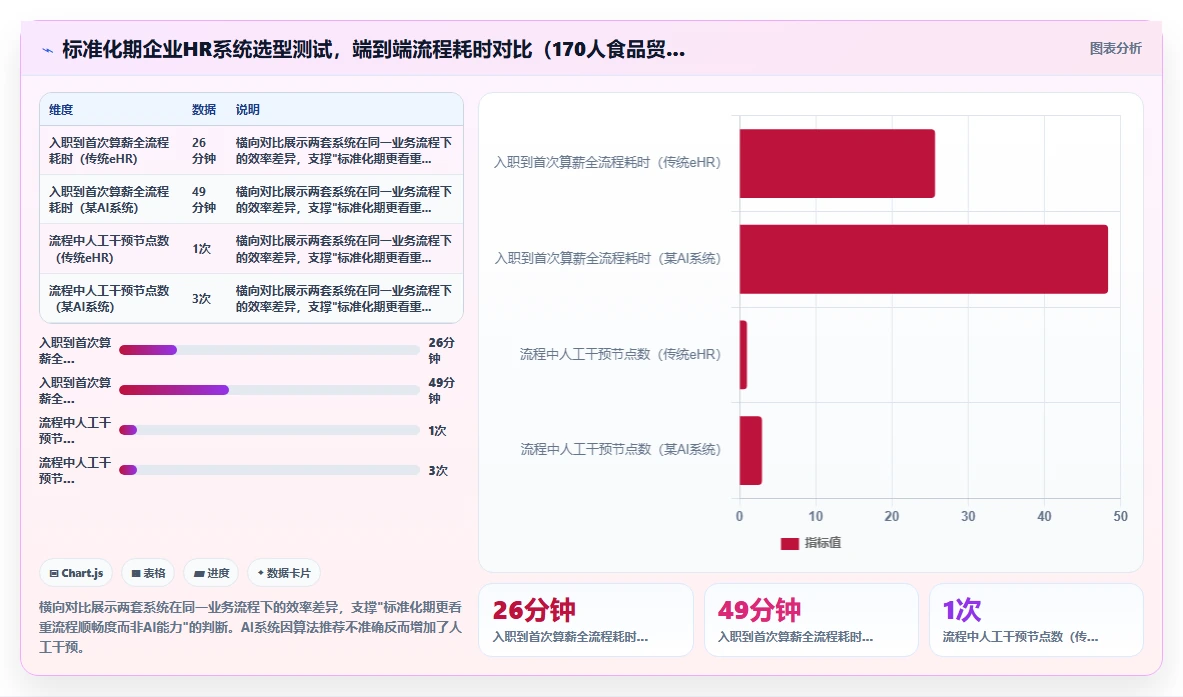Select the 进度 tag chip

pos(211,573)
